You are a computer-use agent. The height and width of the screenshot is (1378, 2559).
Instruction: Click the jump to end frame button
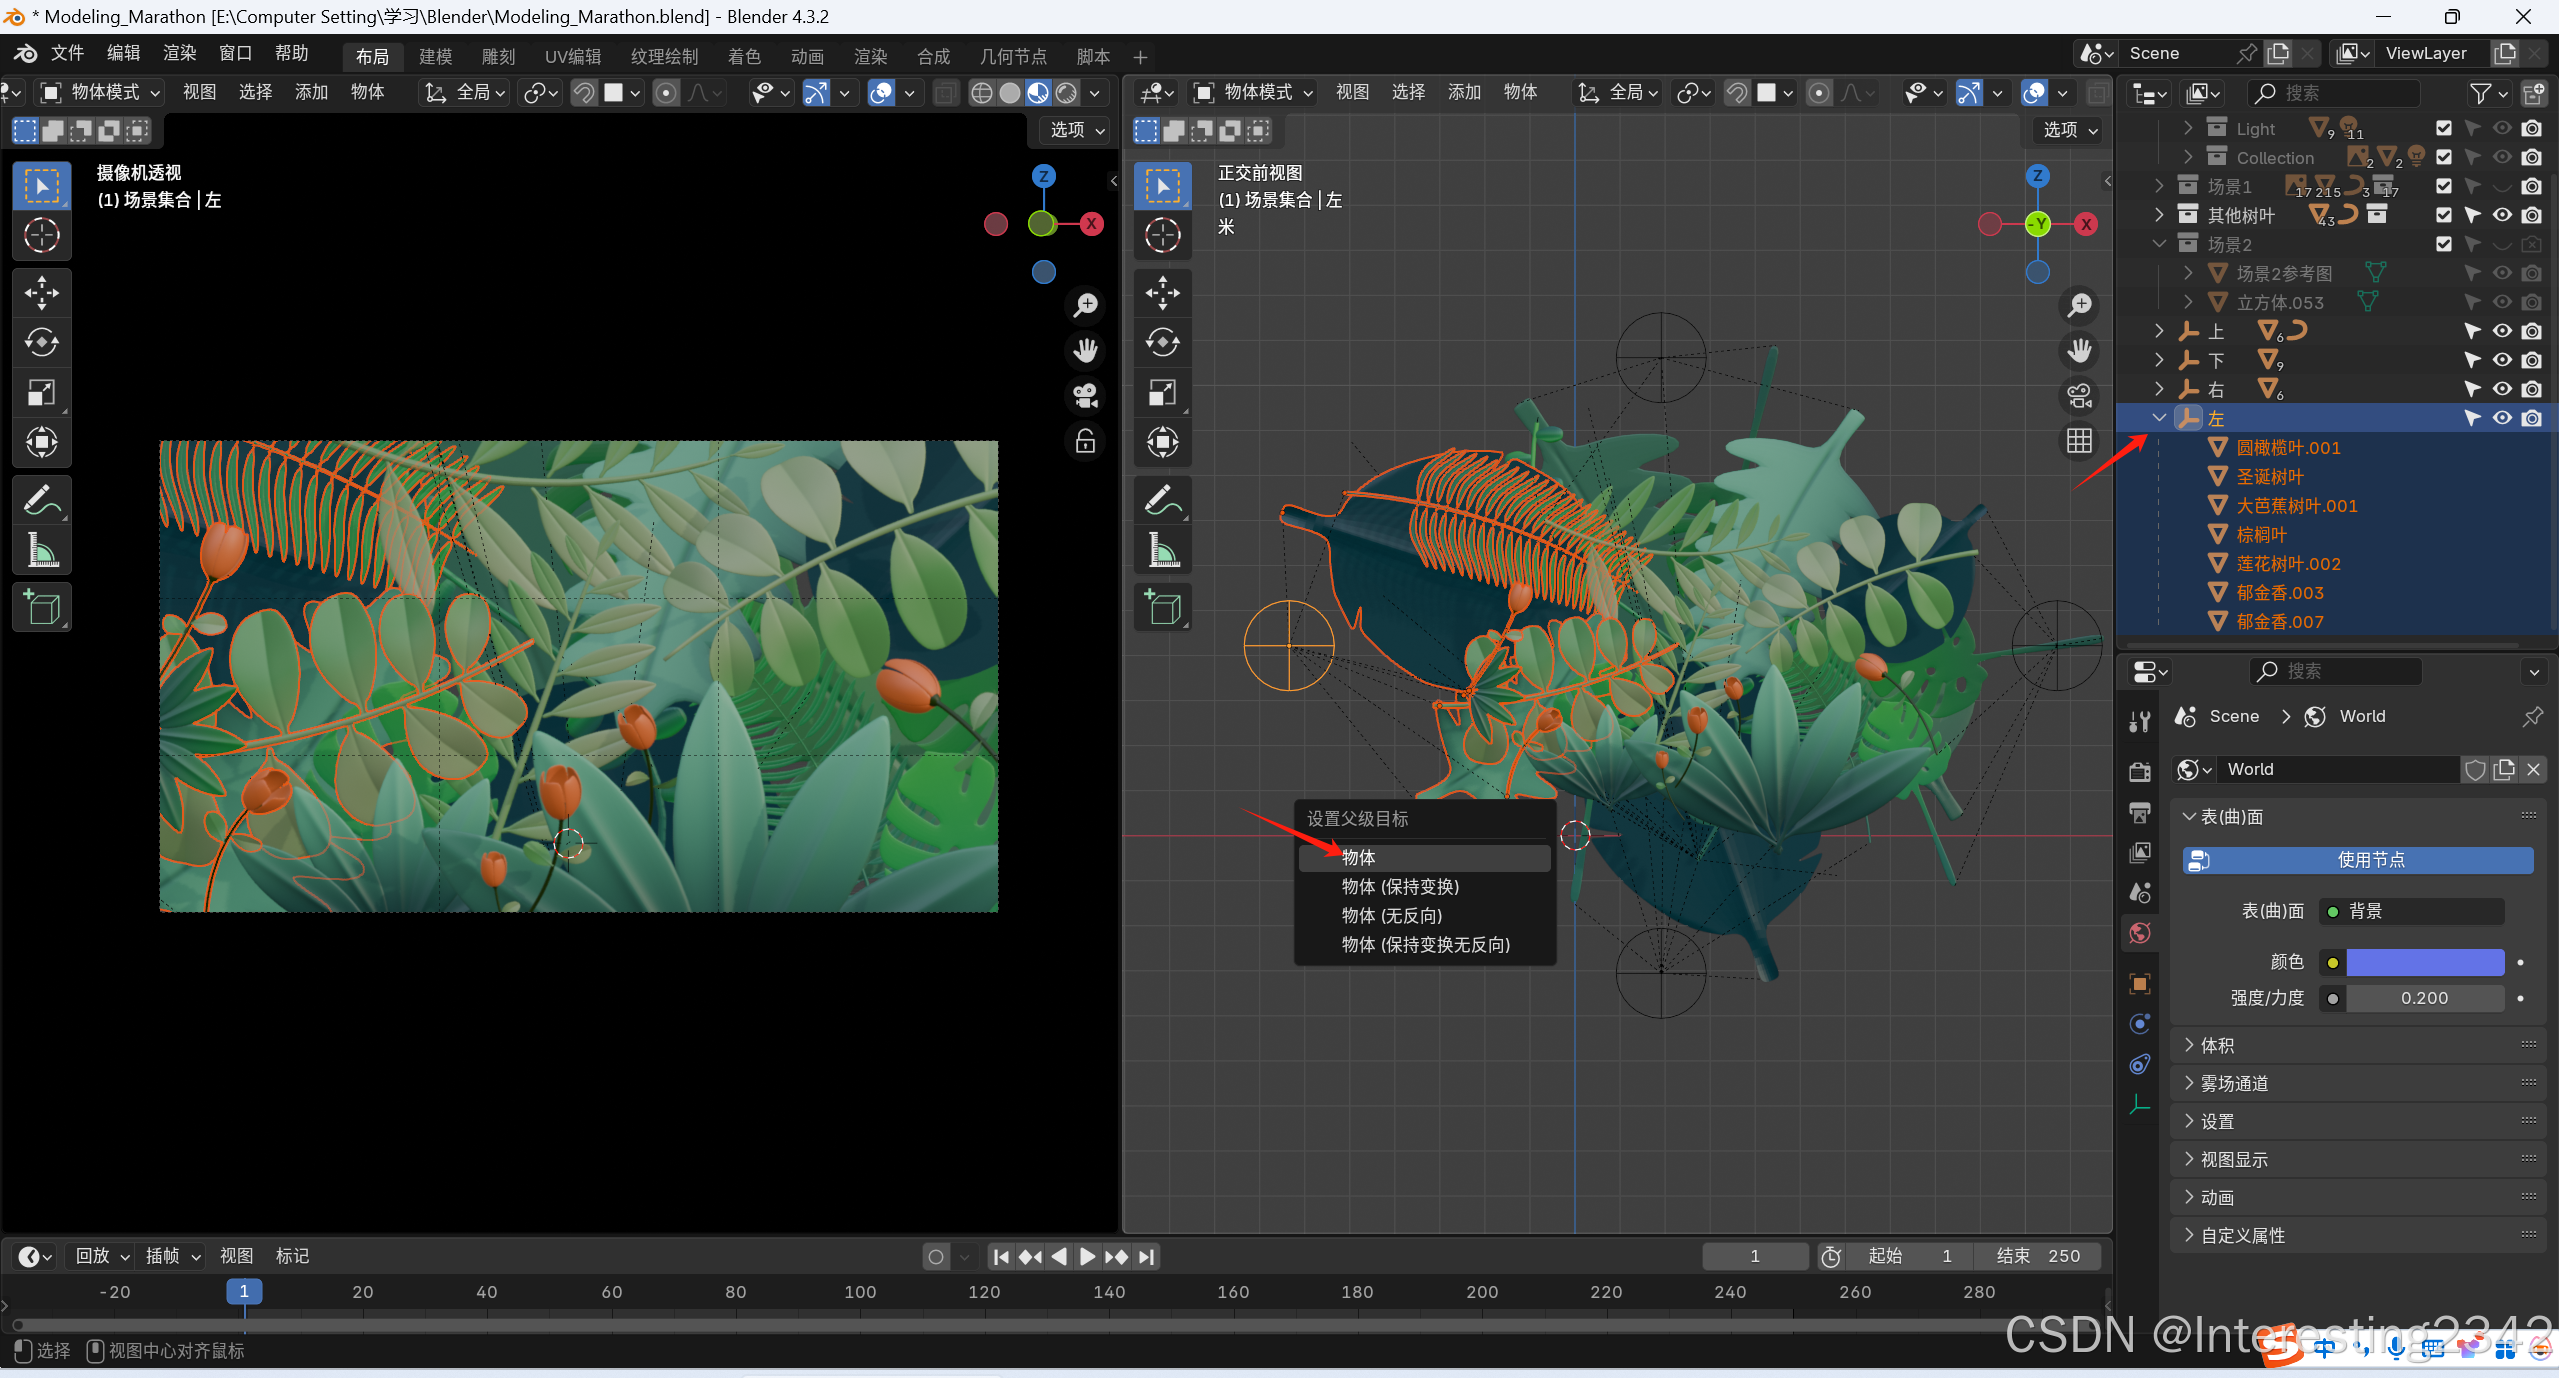tap(1147, 1256)
